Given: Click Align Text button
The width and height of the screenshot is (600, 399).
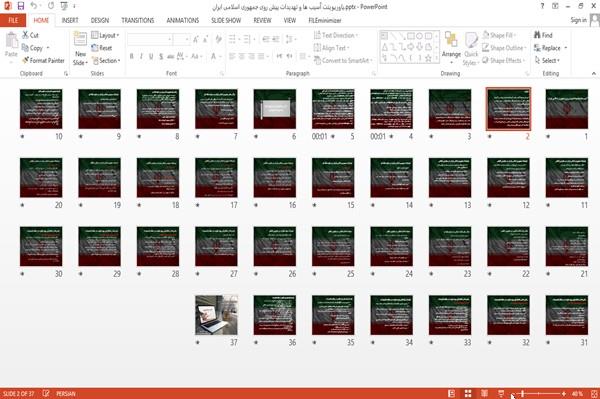Looking at the screenshot, I should 331,48.
